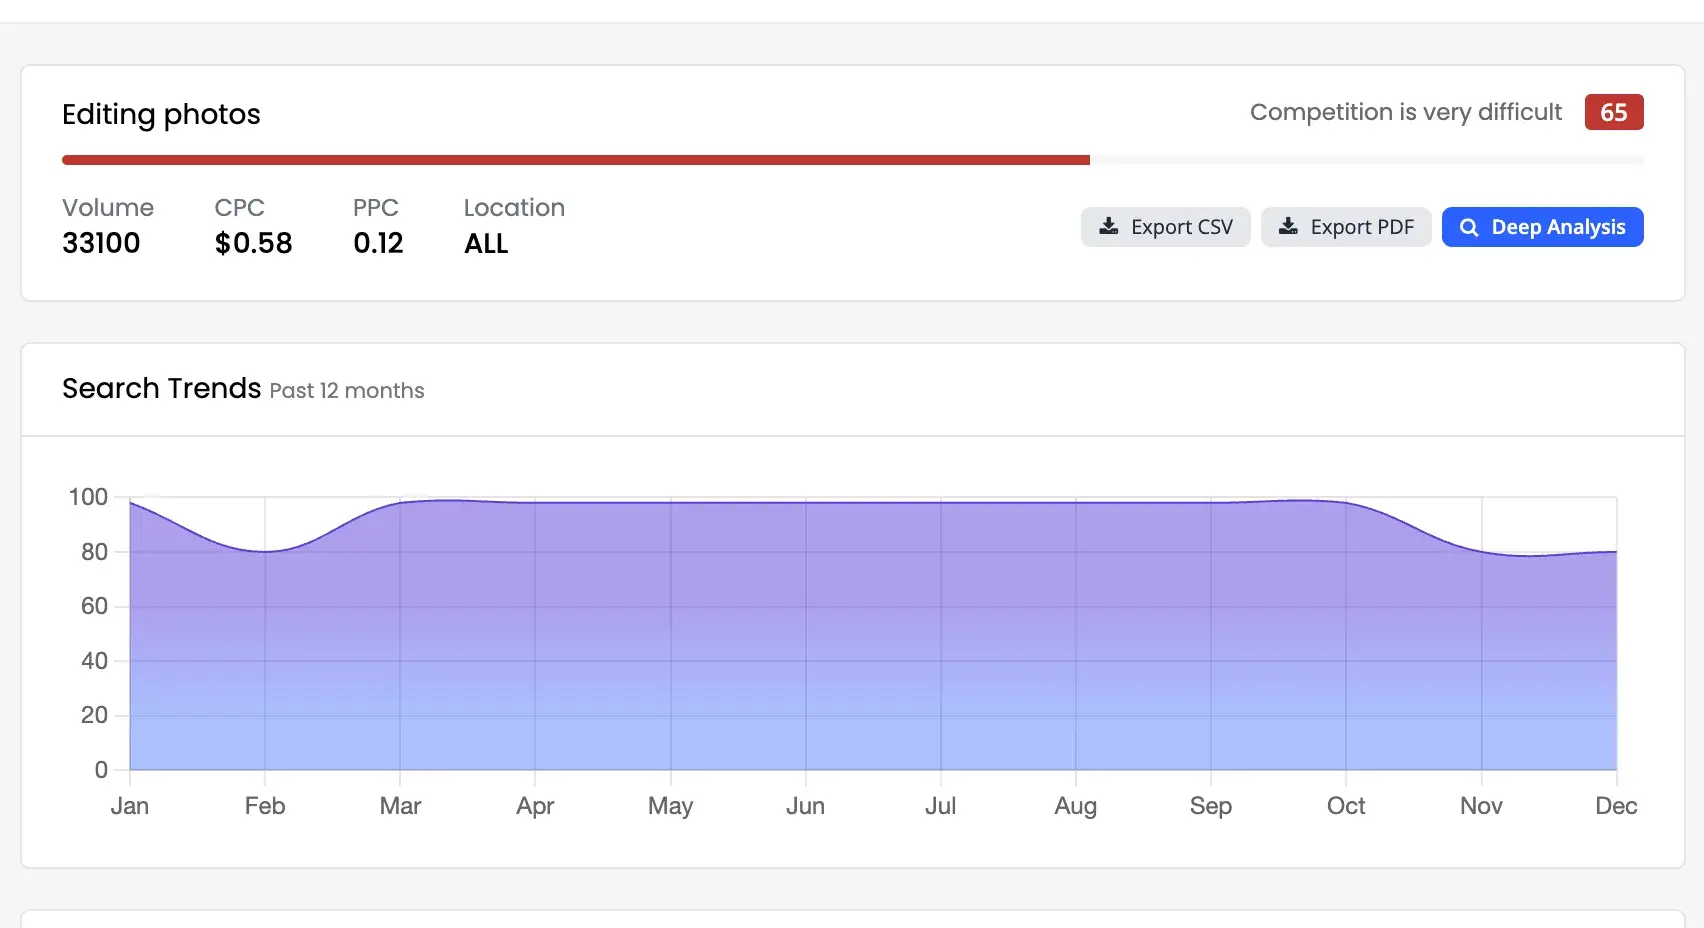Viewport: 1704px width, 928px height.
Task: Export the keyword data as CSV
Action: click(1165, 227)
